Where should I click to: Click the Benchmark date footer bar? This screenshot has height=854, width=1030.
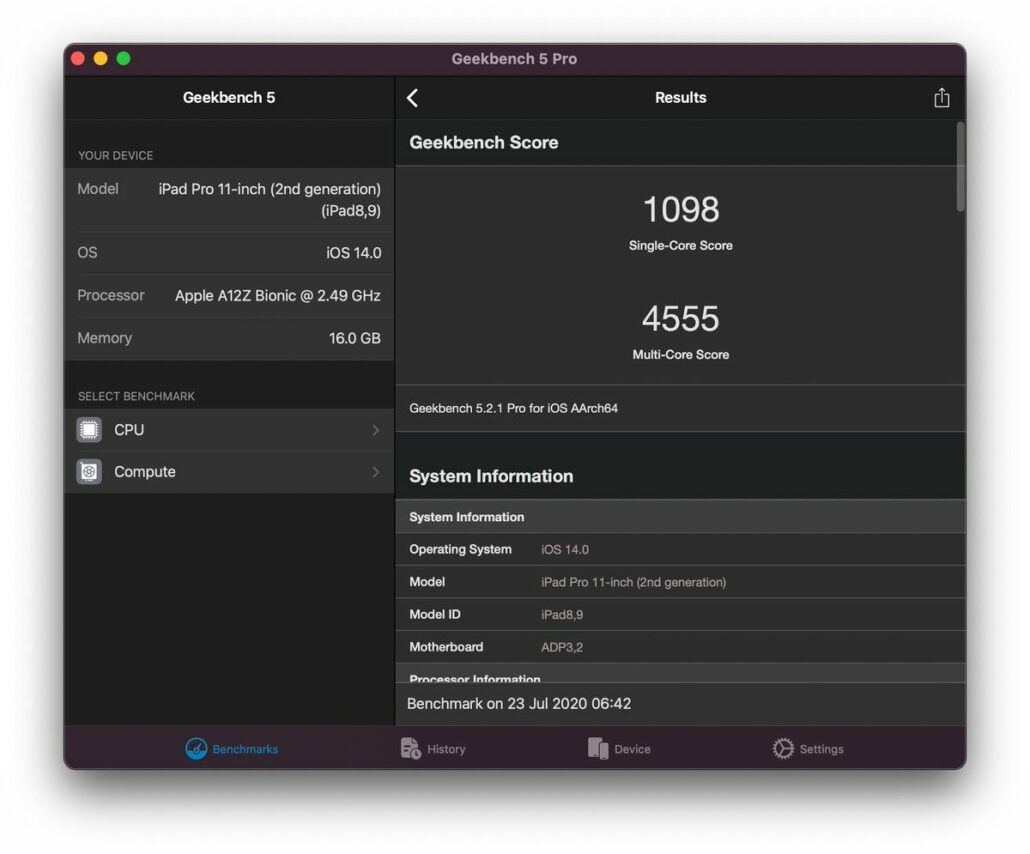coord(681,703)
